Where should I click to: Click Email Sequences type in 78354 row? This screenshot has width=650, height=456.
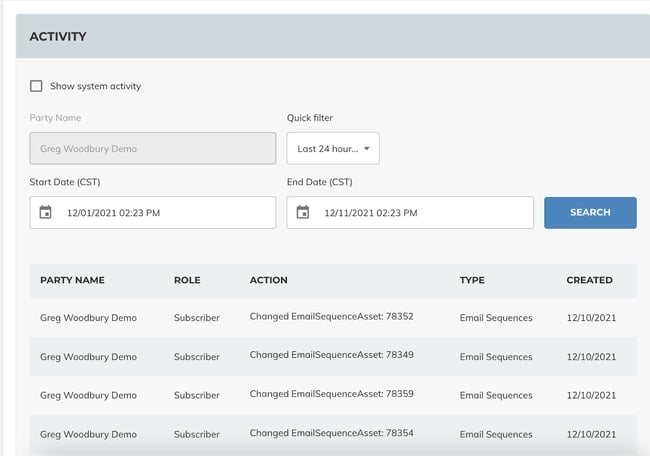496,434
